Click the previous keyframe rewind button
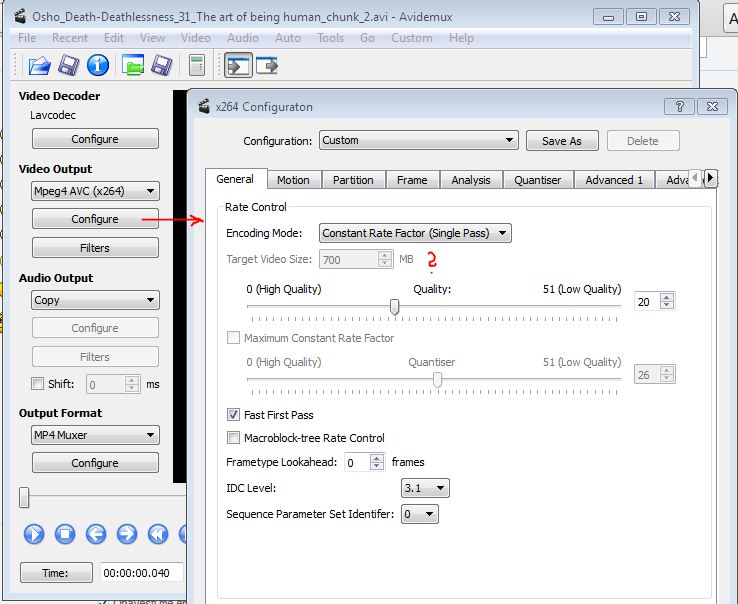 point(158,534)
